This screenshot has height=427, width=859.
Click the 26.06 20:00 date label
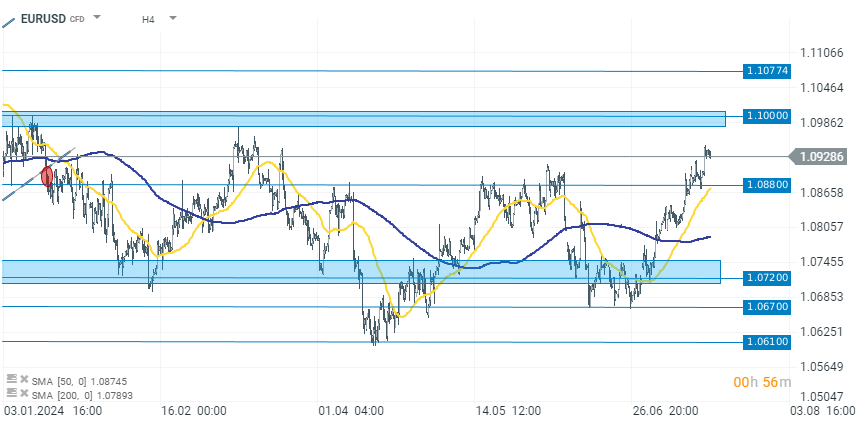[665, 411]
